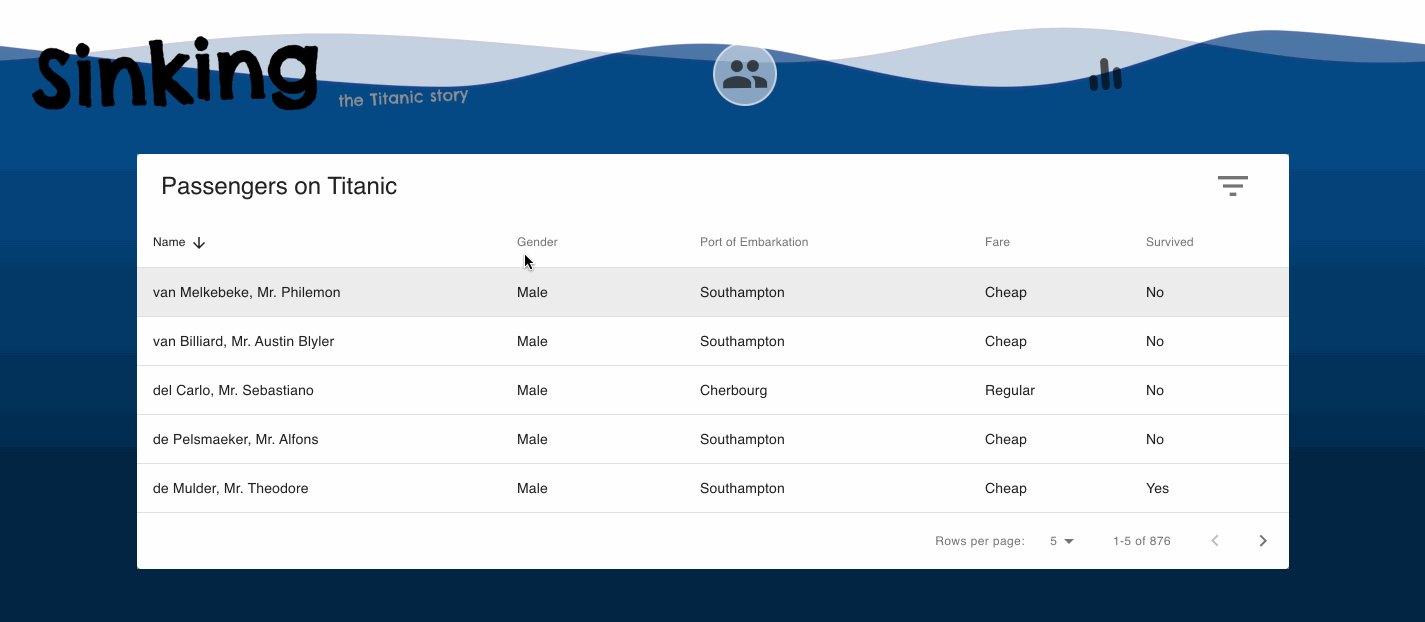The image size is (1425, 622).
Task: Click Cheap fare in van Billiard row
Action: pyautogui.click(x=1006, y=341)
